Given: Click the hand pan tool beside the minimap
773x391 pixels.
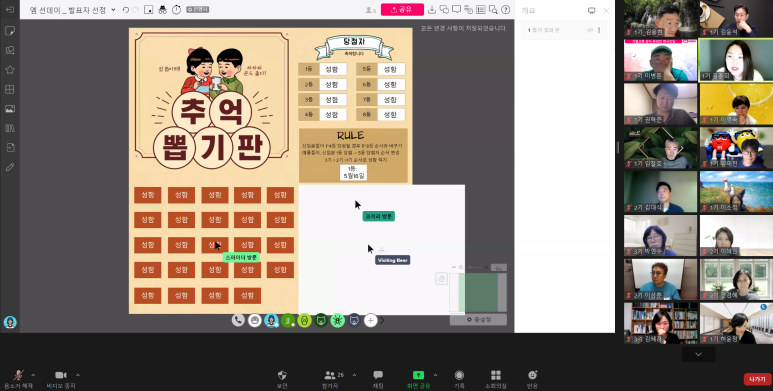Looking at the screenshot, I should (441, 279).
